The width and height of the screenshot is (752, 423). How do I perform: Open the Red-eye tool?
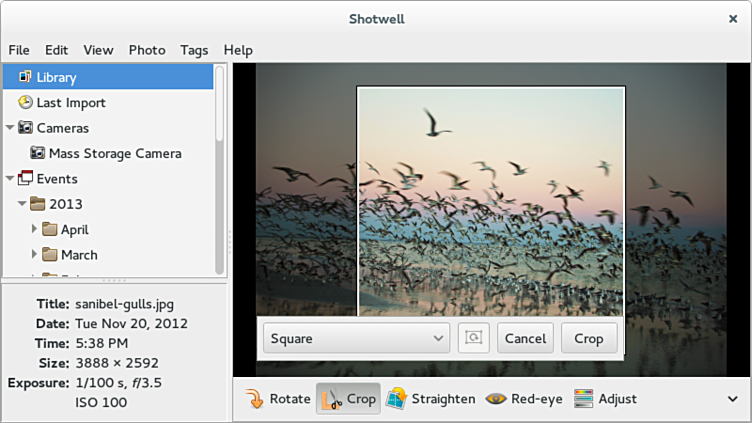(x=496, y=399)
